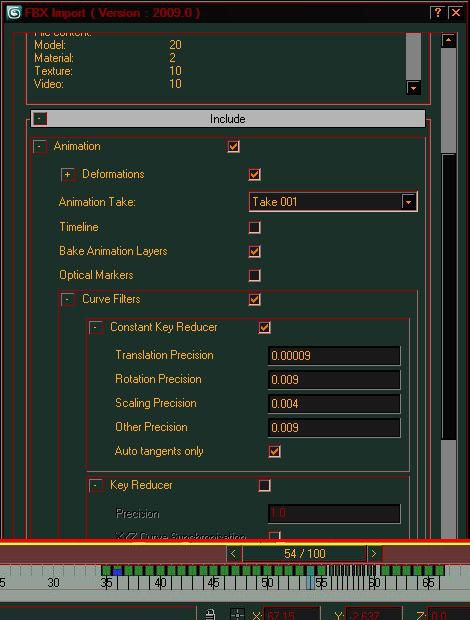Toggle the selection lock padlock icon
The height and width of the screenshot is (620, 470).
[210, 614]
